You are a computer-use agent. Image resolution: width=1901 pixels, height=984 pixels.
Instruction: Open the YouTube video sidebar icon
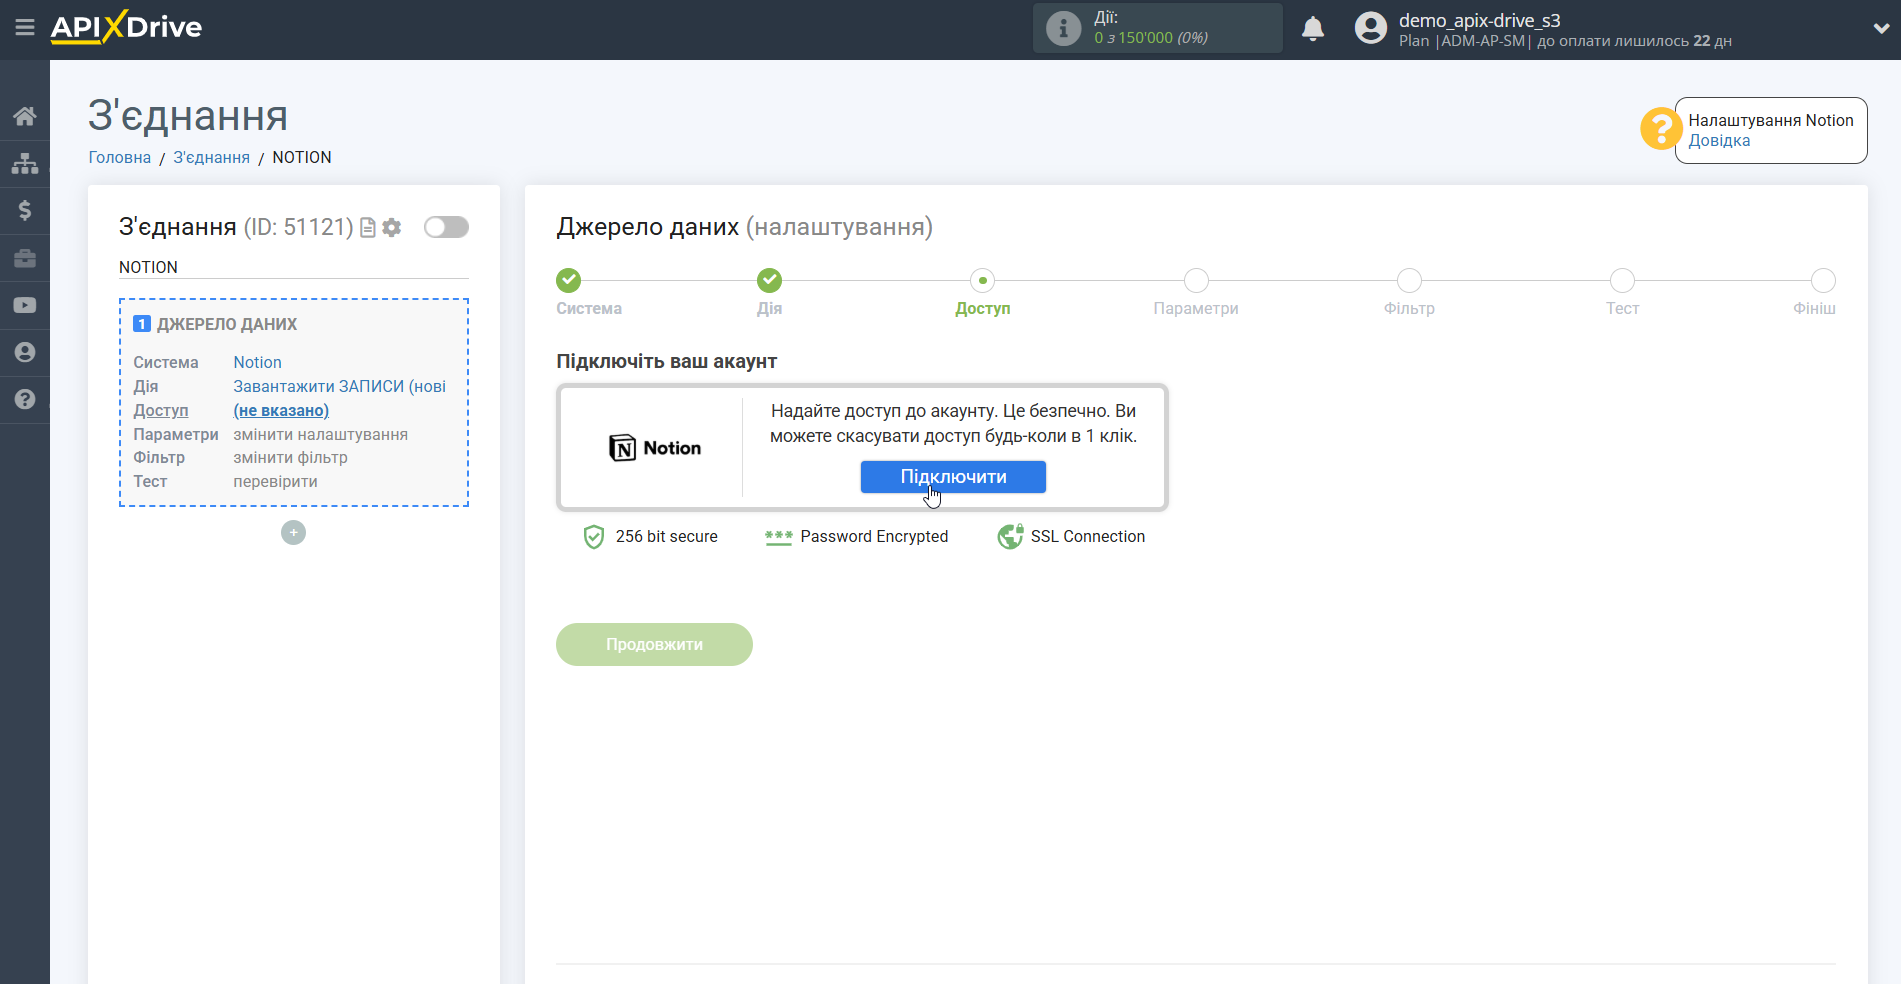(25, 305)
